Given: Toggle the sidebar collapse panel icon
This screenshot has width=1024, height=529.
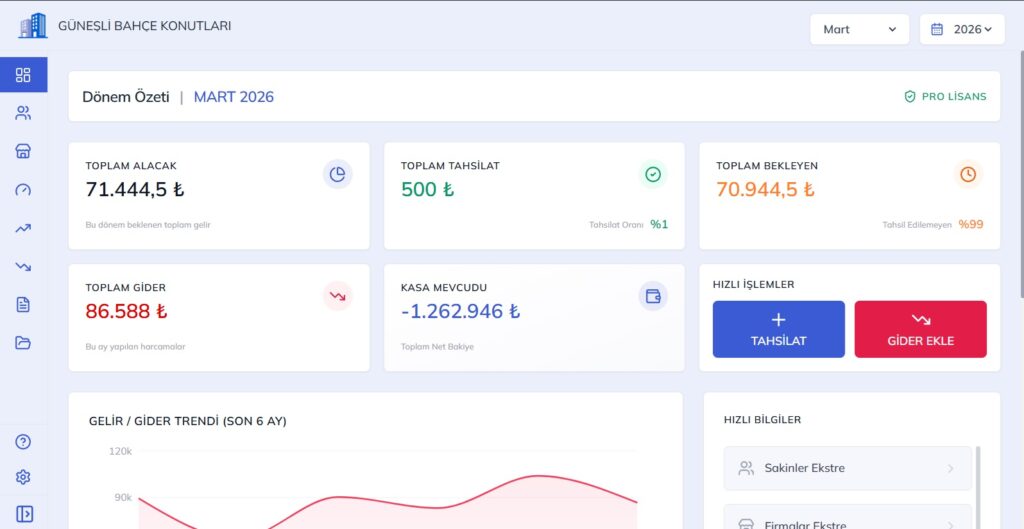Looking at the screenshot, I should tap(24, 514).
